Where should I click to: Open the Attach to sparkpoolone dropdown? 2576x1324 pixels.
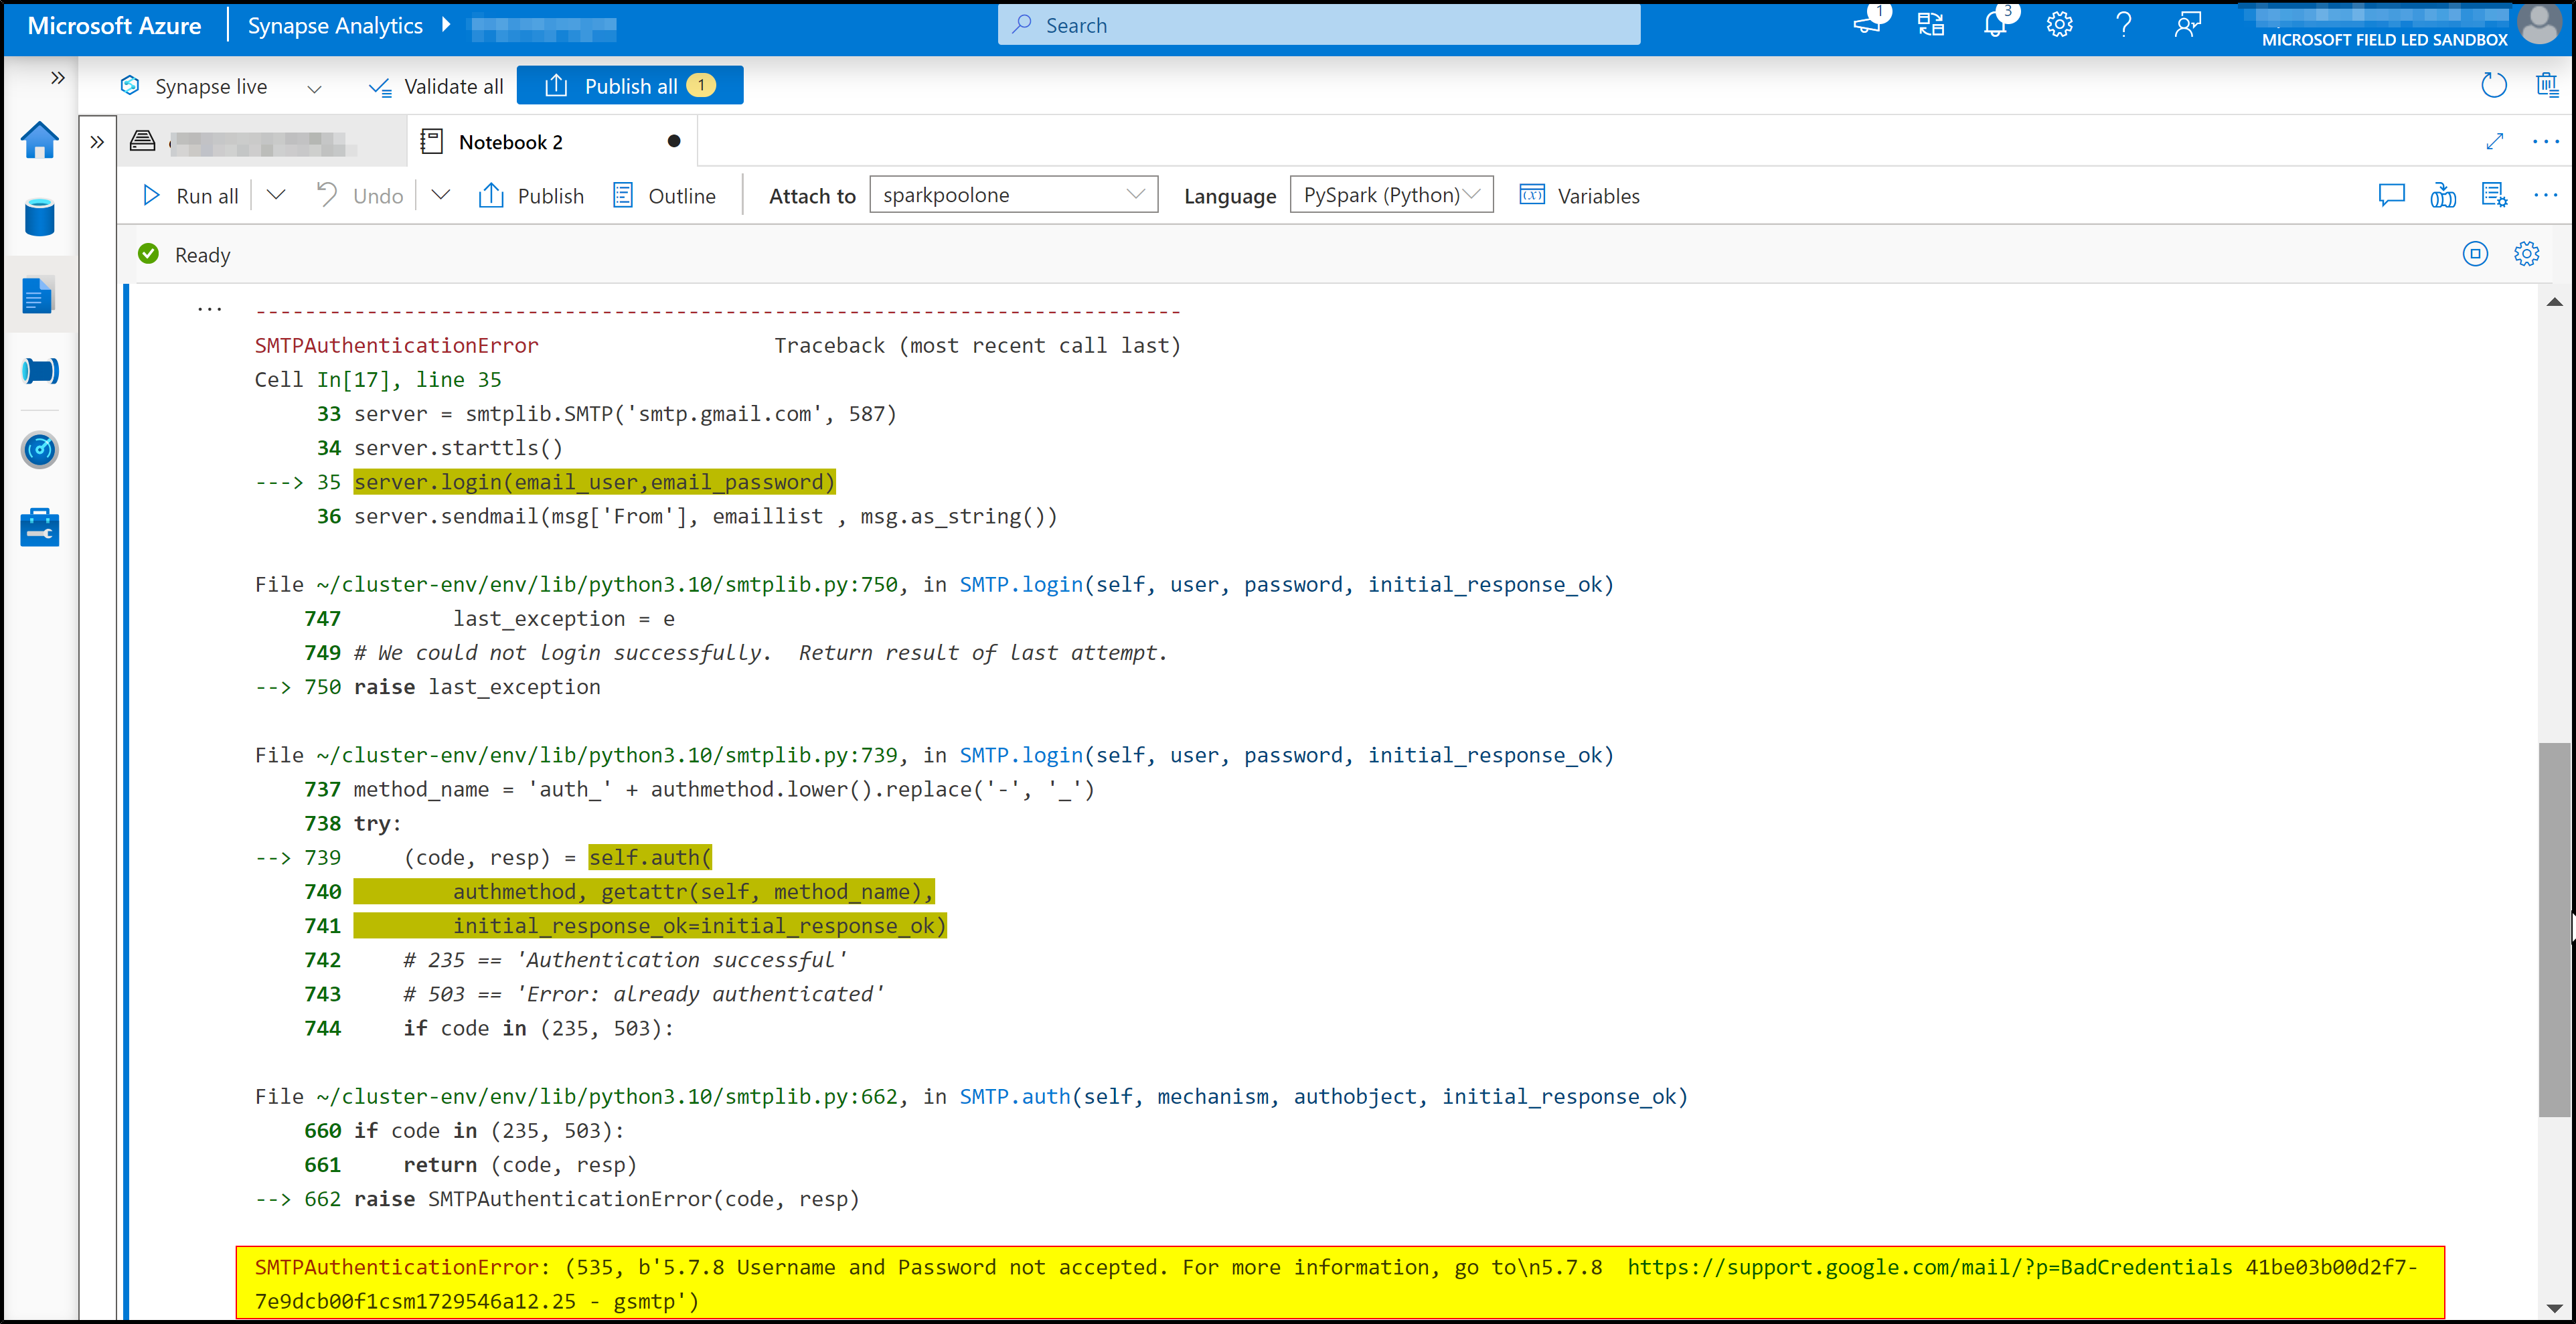(1013, 195)
